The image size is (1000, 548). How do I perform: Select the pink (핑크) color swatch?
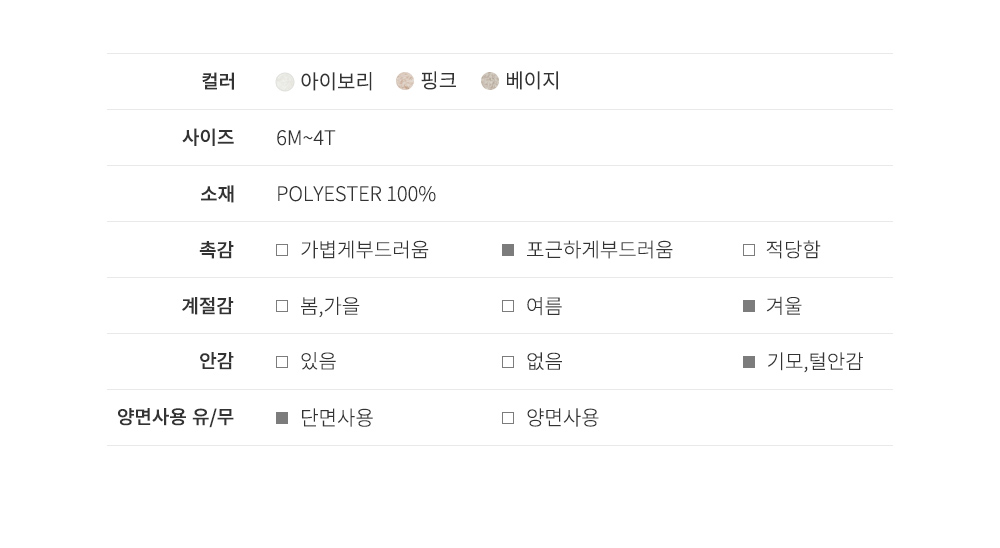tap(405, 82)
